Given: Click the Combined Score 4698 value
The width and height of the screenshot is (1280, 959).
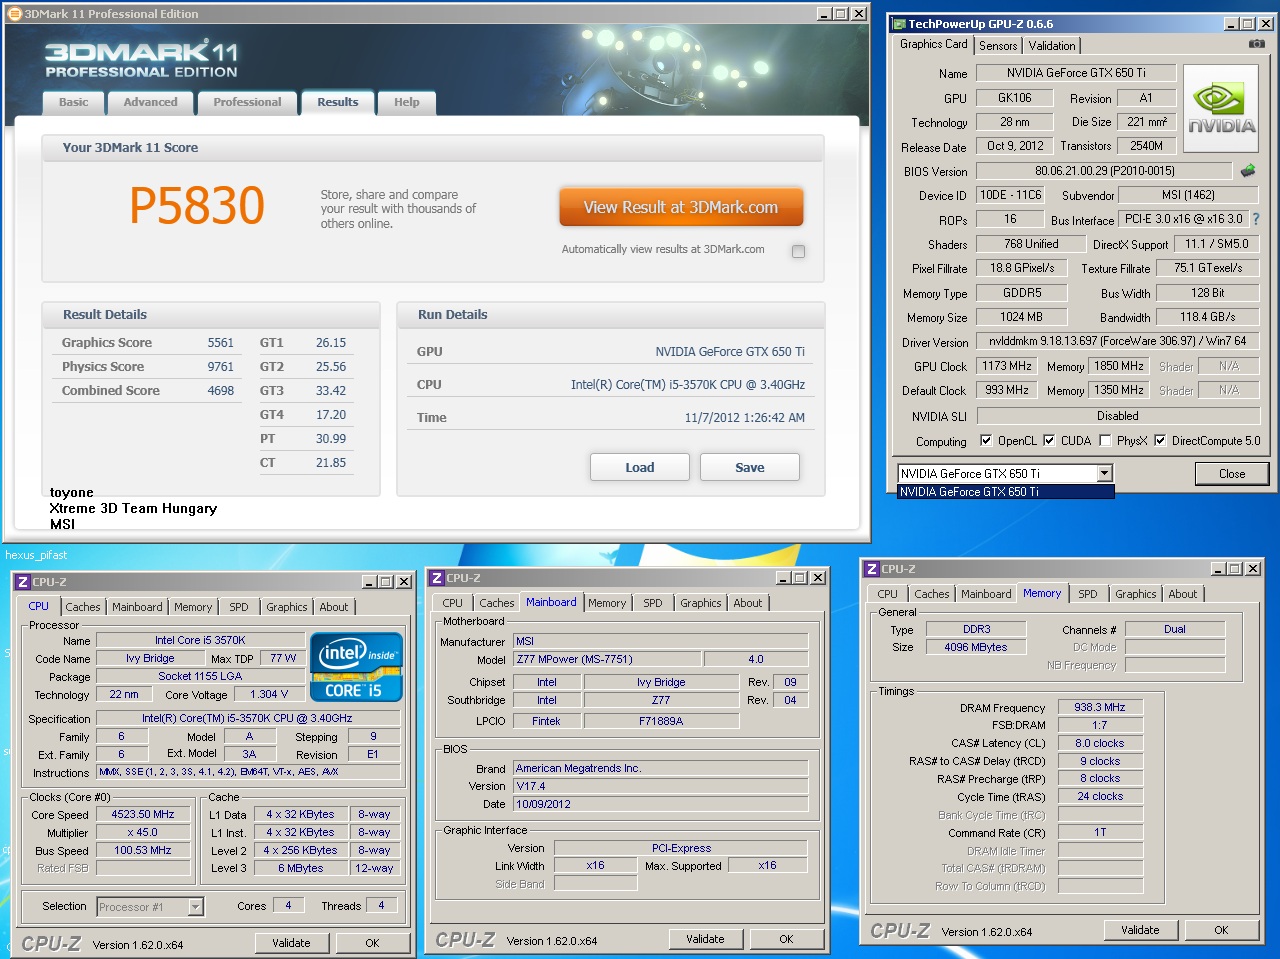Looking at the screenshot, I should (221, 390).
